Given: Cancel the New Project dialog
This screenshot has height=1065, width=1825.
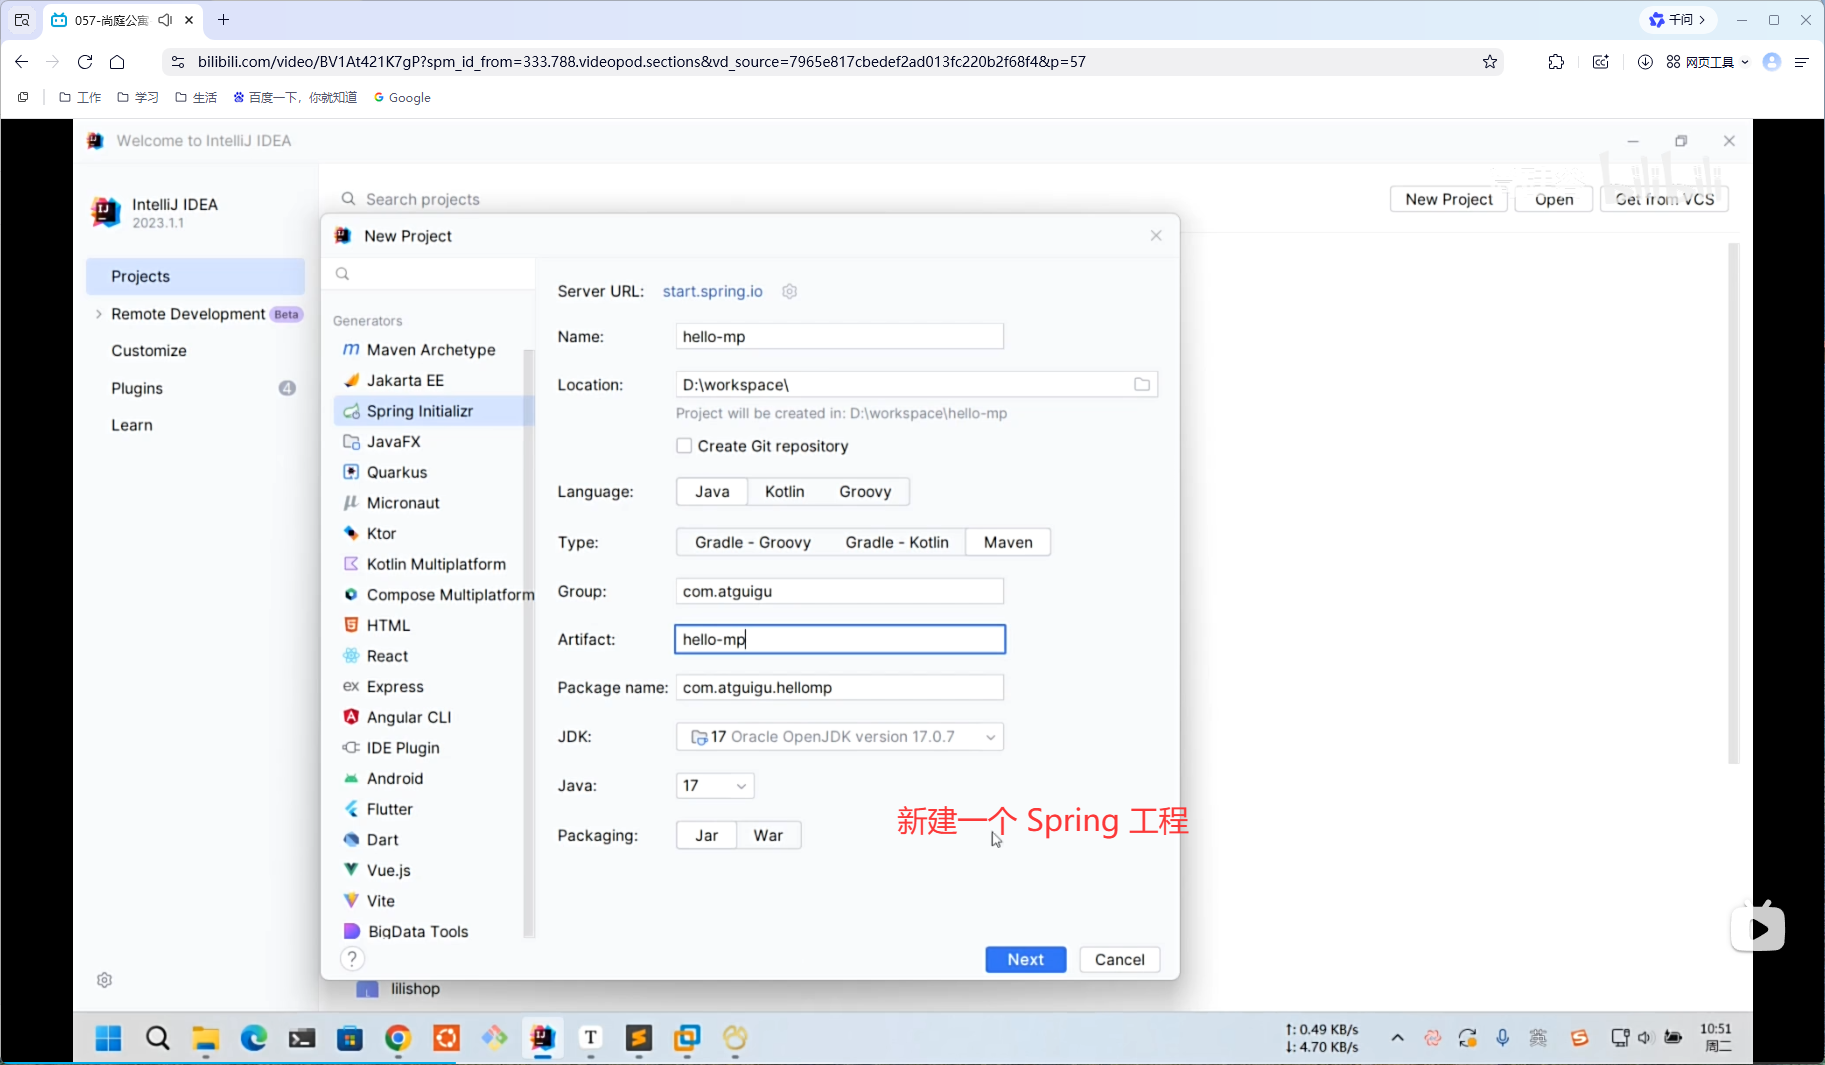Looking at the screenshot, I should pos(1119,960).
